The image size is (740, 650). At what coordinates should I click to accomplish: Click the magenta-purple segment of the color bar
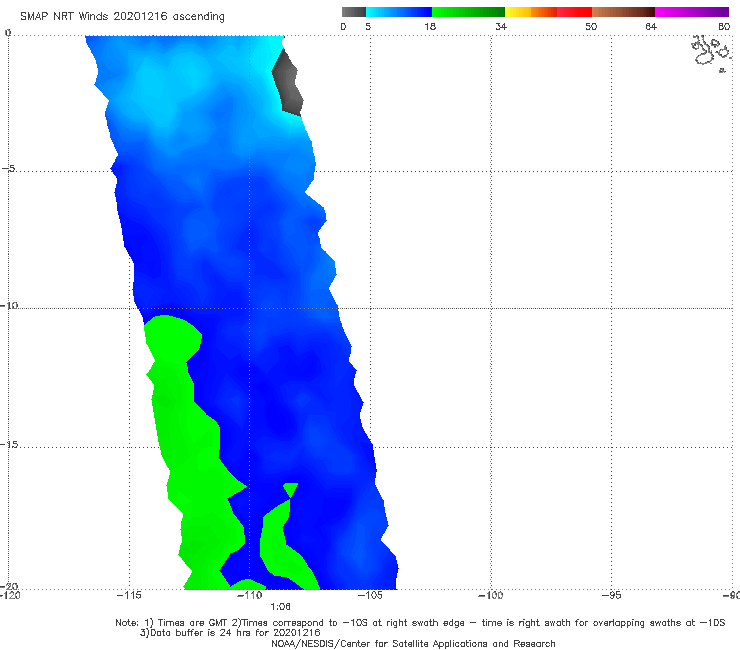pyautogui.click(x=692, y=12)
